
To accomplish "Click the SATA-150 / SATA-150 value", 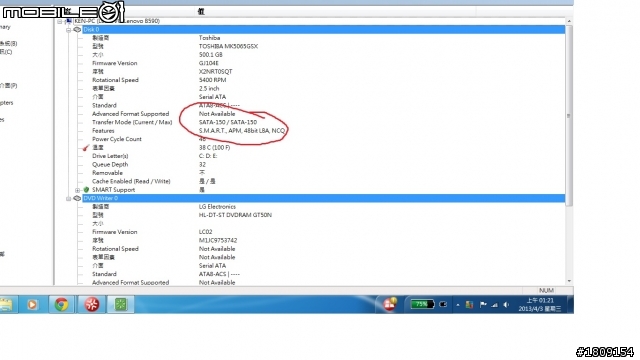I will point(228,122).
